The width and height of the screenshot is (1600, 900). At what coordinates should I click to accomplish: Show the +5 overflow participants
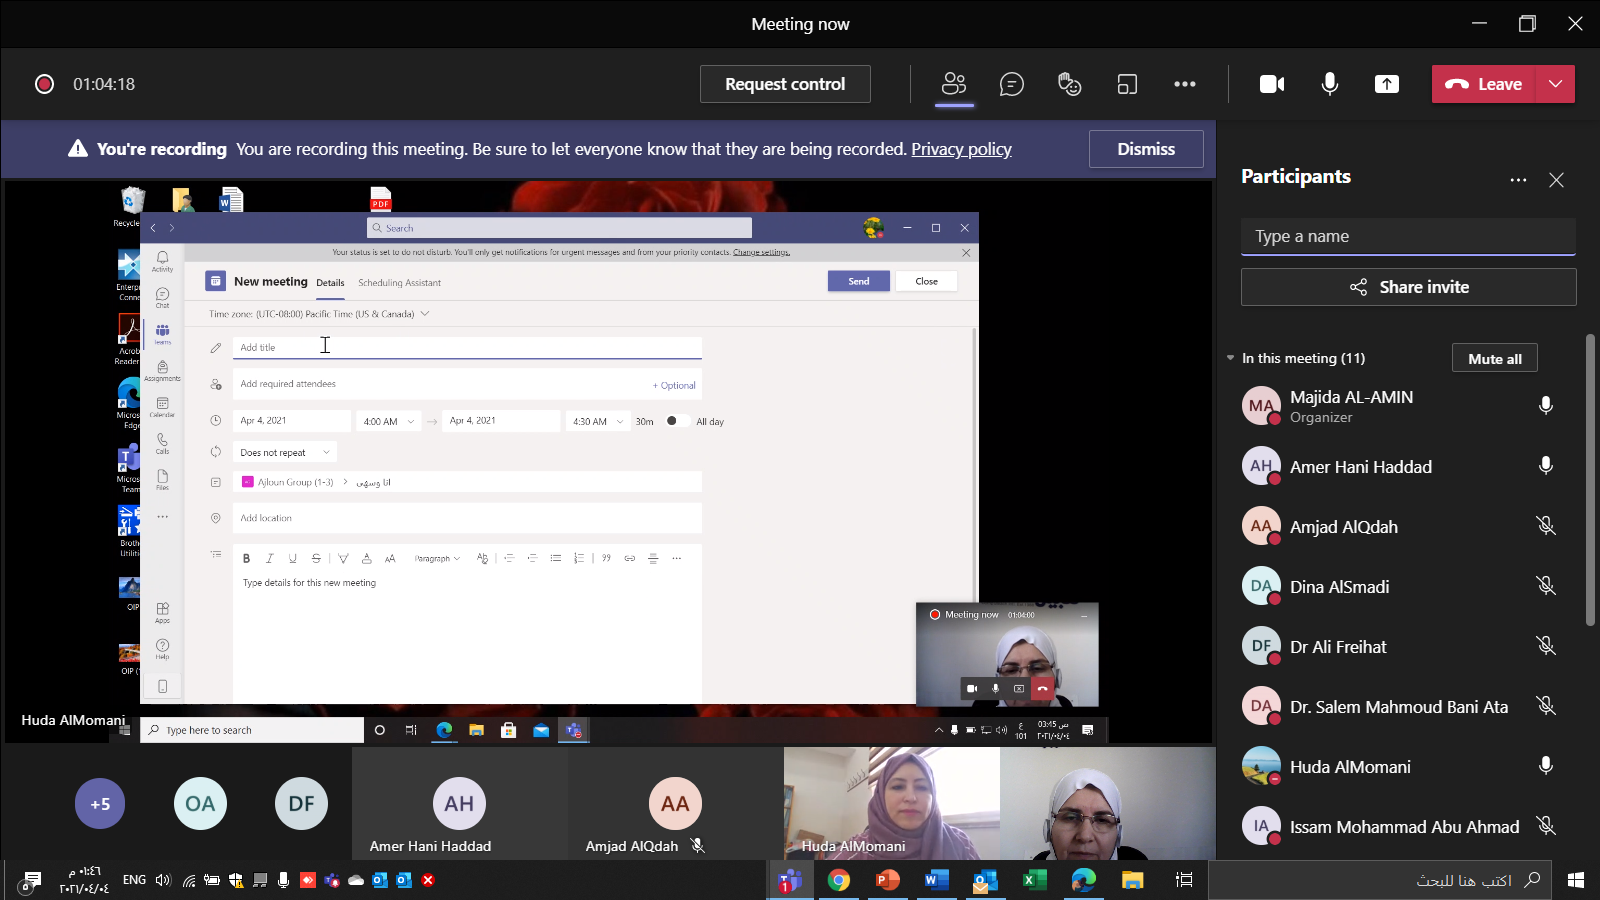point(100,804)
